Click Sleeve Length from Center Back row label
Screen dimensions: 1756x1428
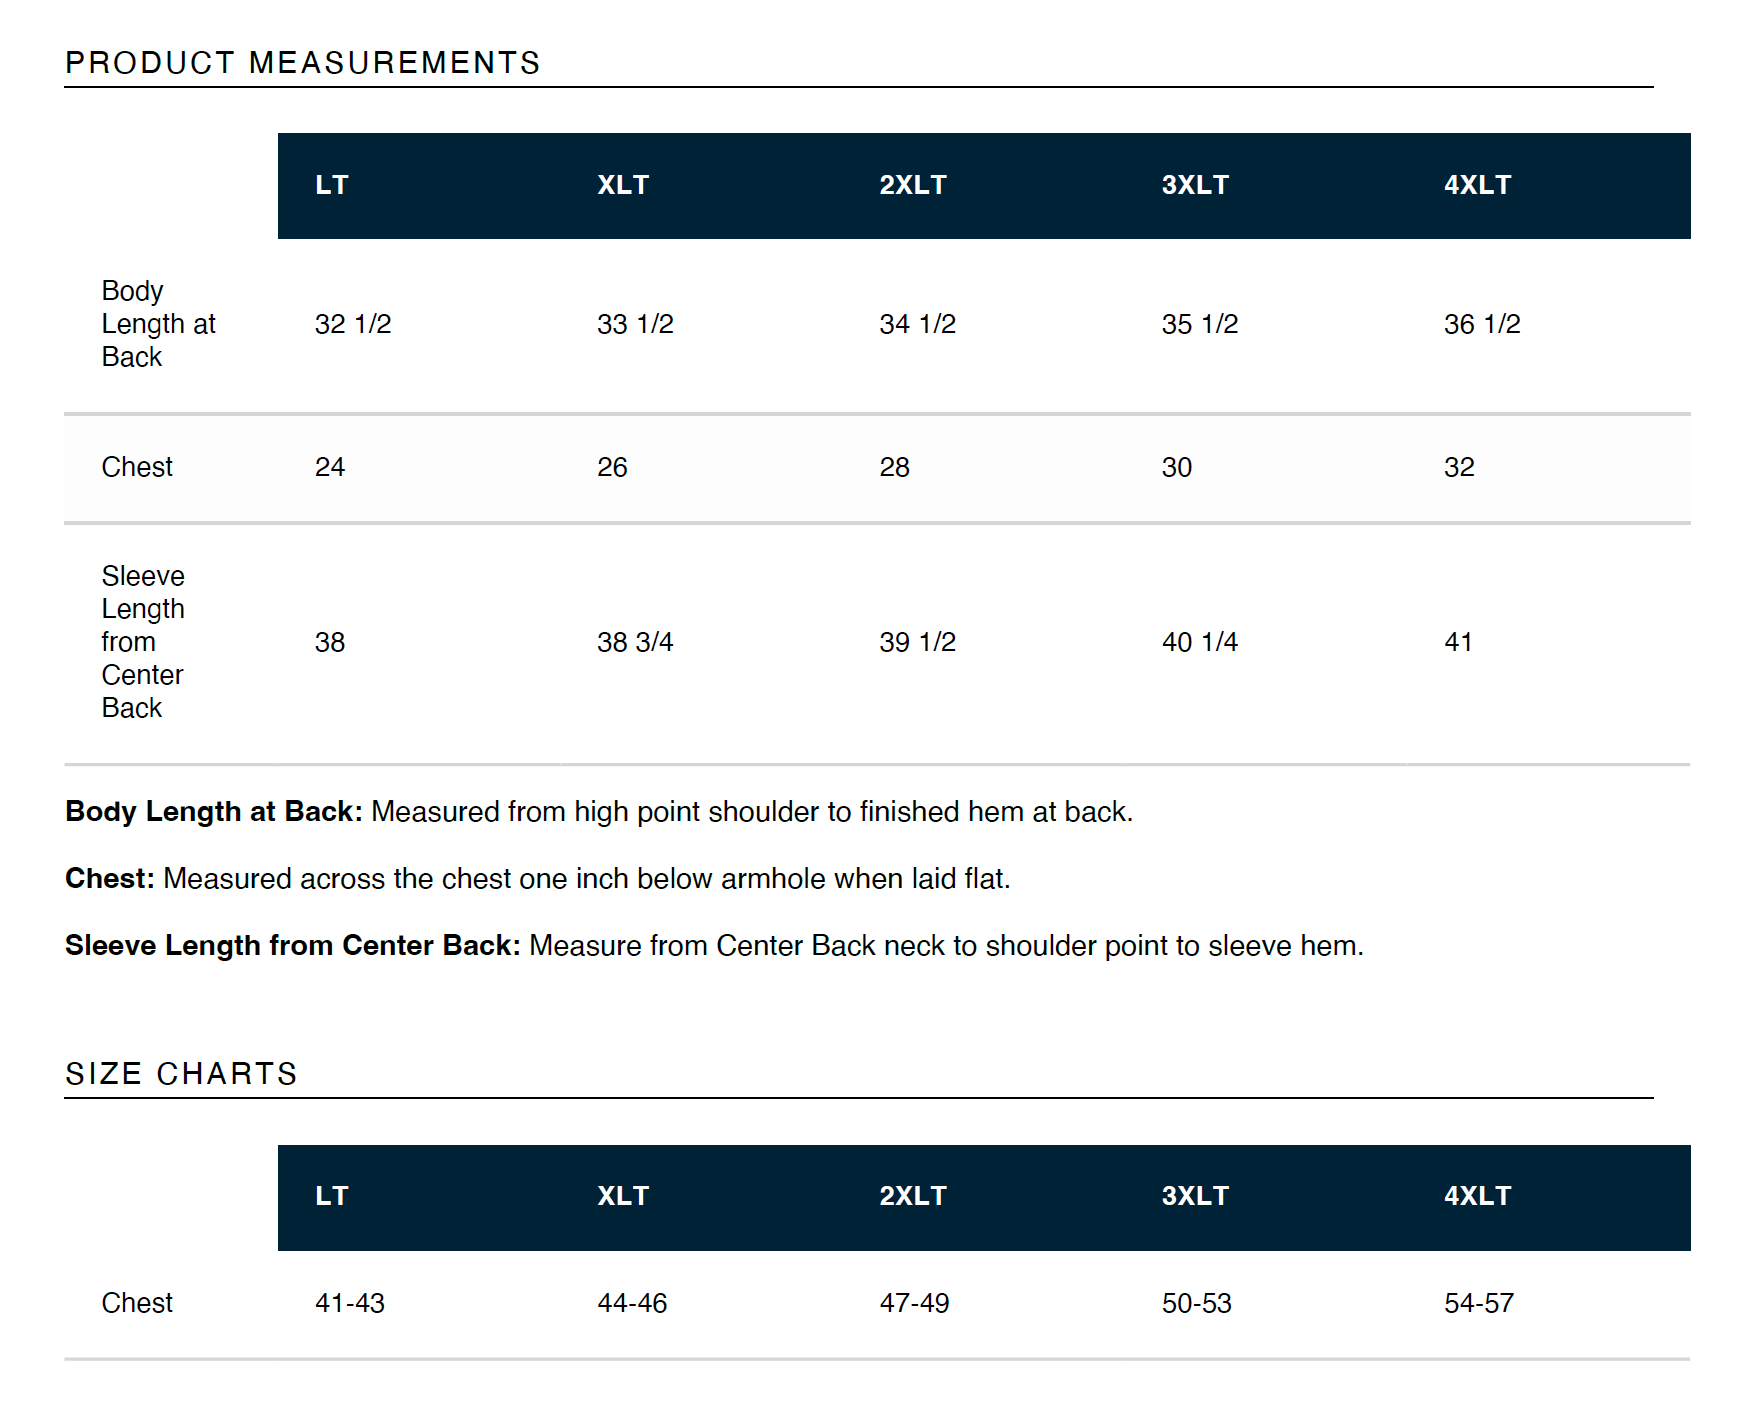coord(143,642)
